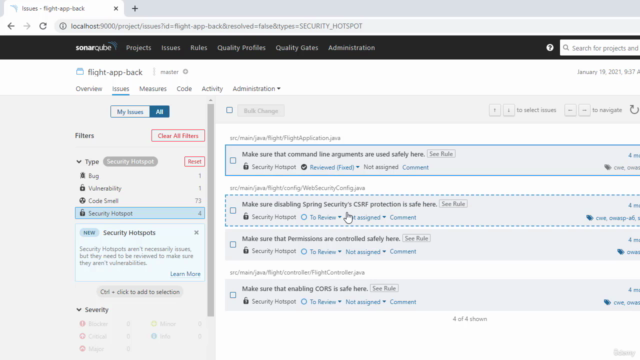640x360 pixels.
Task: Switch to My Issues toggle
Action: [130, 111]
